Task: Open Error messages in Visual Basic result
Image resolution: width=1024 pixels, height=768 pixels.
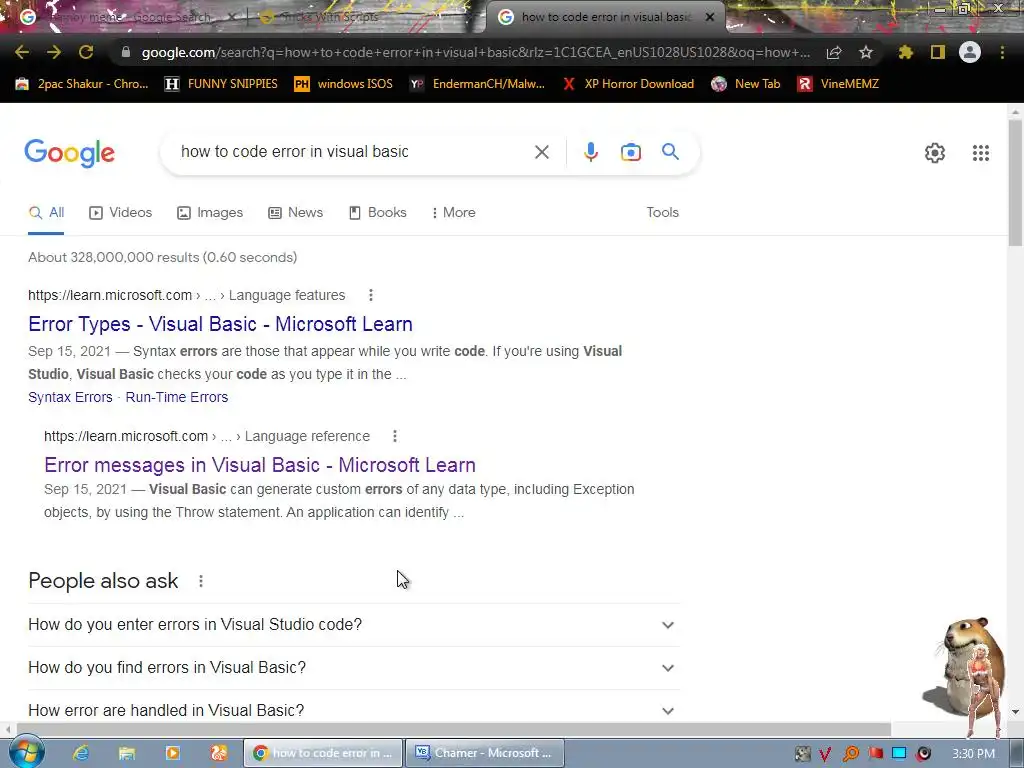Action: (x=260, y=465)
